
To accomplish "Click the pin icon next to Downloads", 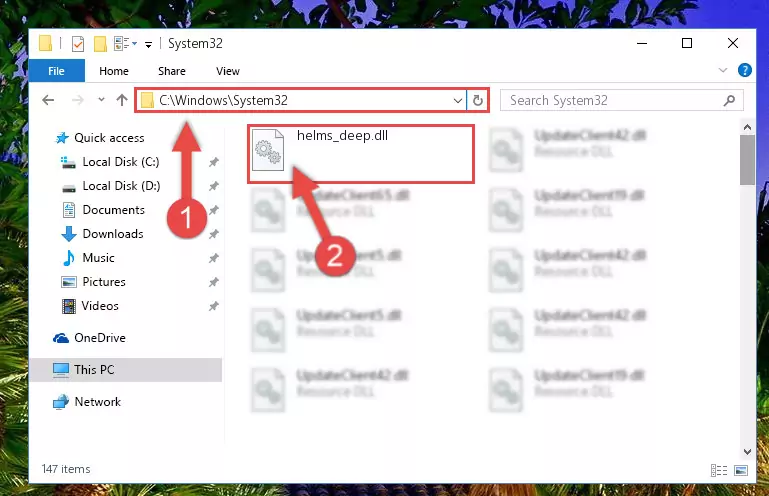I will (x=213, y=234).
